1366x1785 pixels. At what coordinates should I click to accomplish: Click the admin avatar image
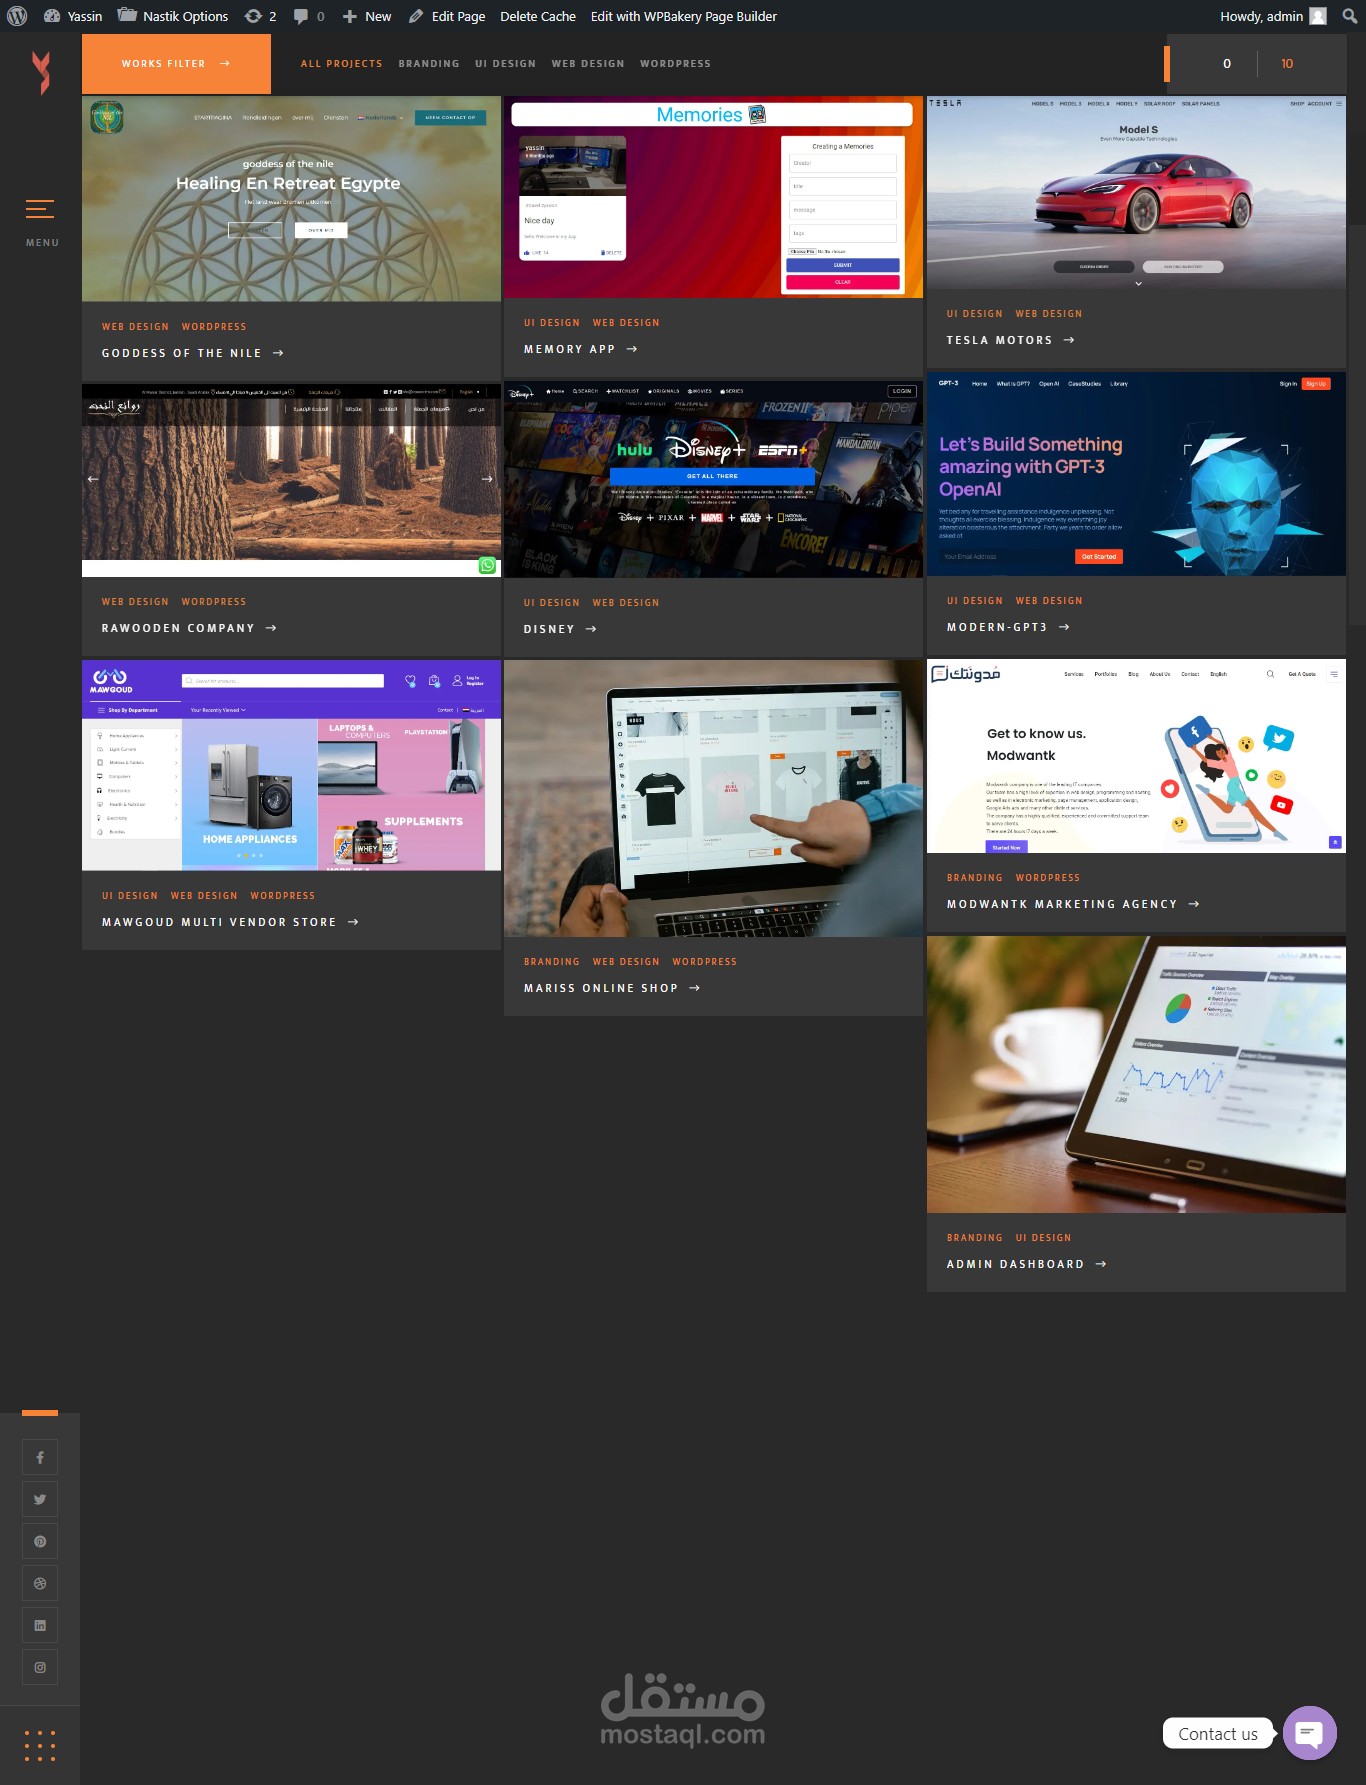pyautogui.click(x=1318, y=16)
